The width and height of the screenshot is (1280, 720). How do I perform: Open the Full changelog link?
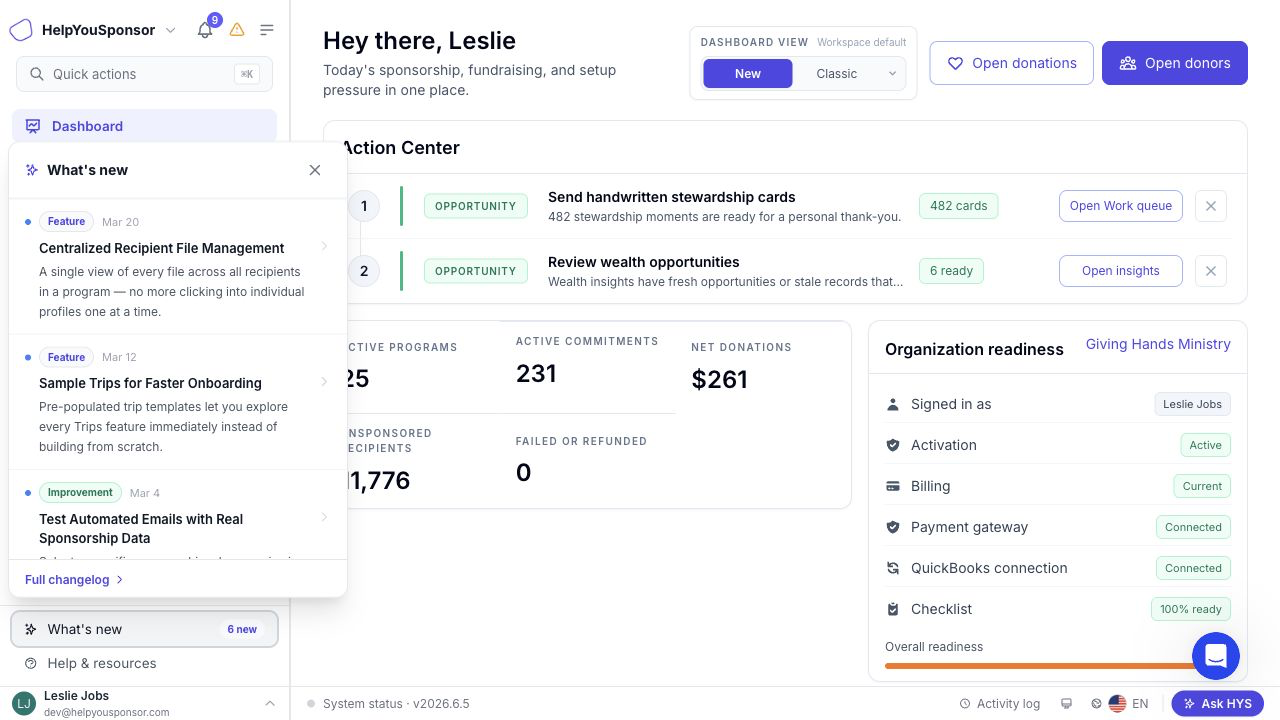pyautogui.click(x=74, y=580)
